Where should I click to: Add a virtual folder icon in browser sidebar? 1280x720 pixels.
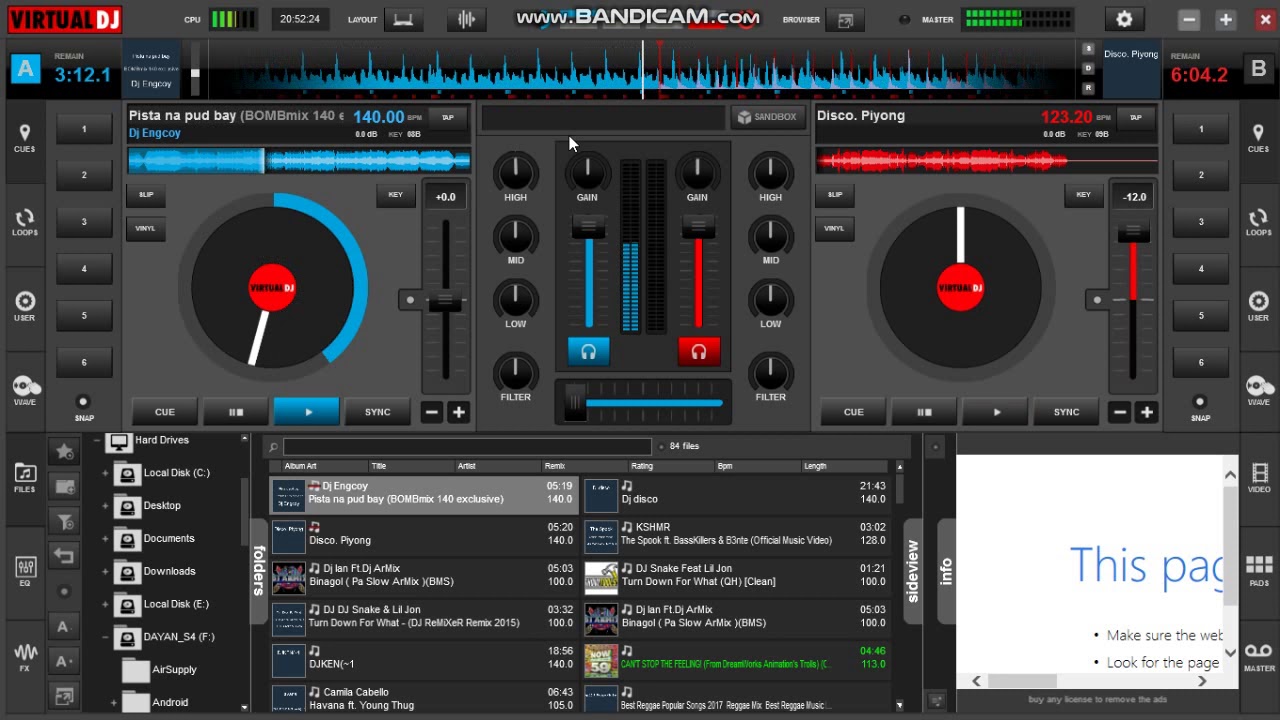(x=64, y=487)
